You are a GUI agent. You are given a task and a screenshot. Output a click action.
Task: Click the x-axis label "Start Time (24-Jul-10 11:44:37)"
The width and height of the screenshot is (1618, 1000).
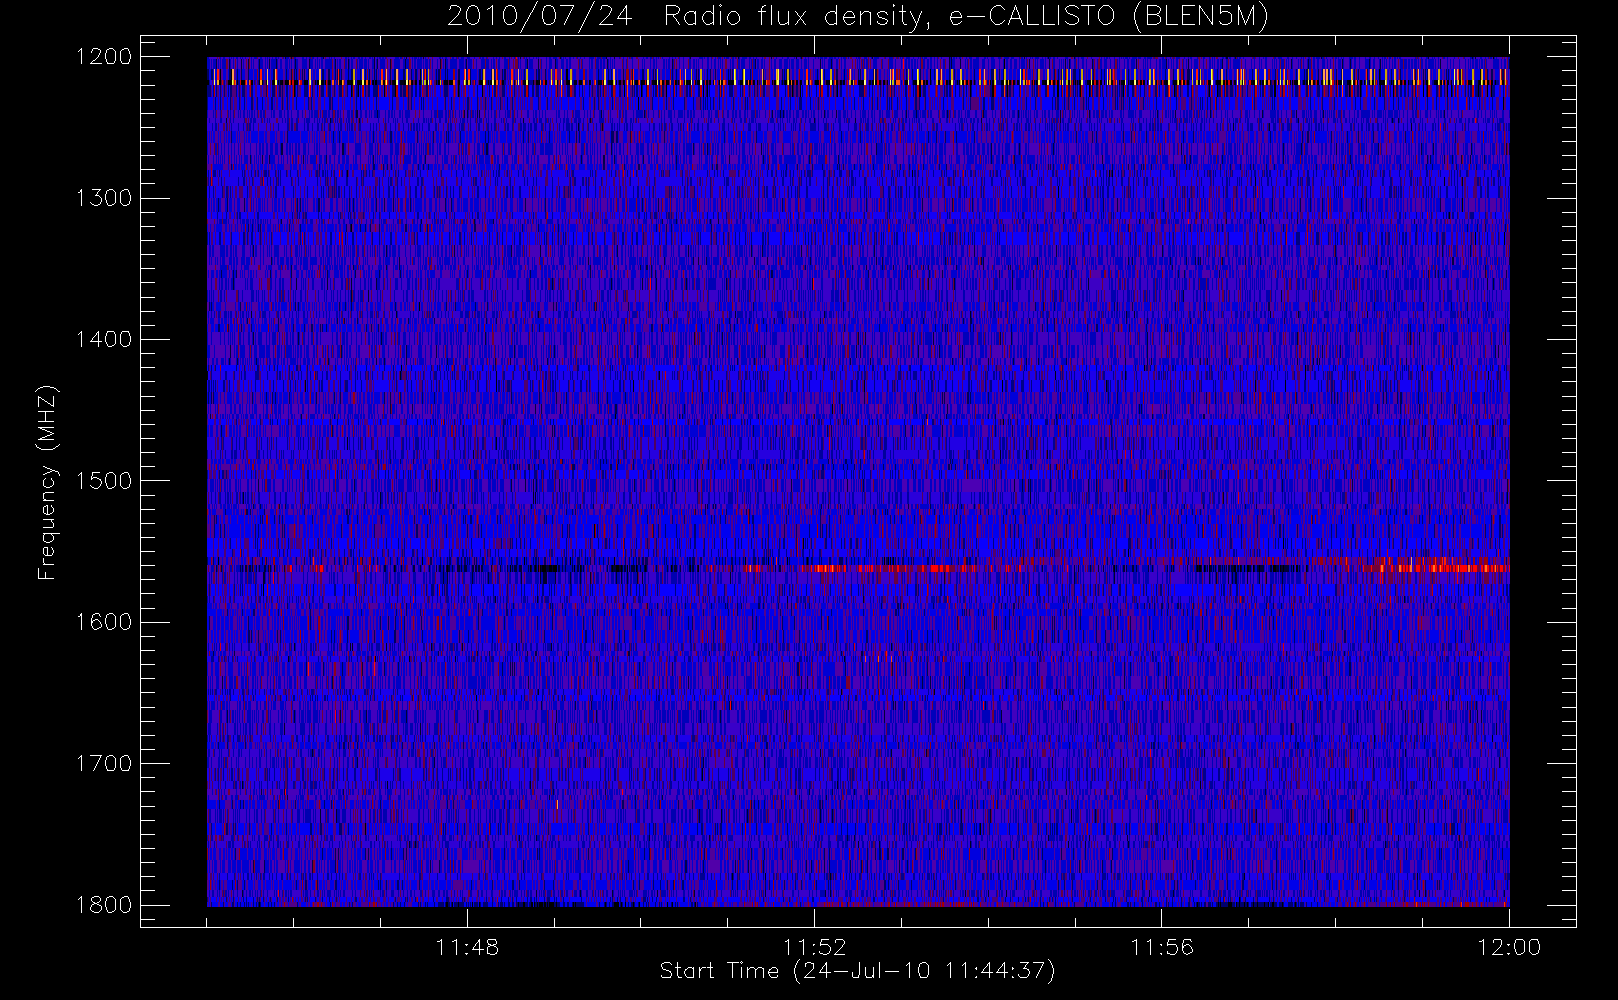coord(858,971)
